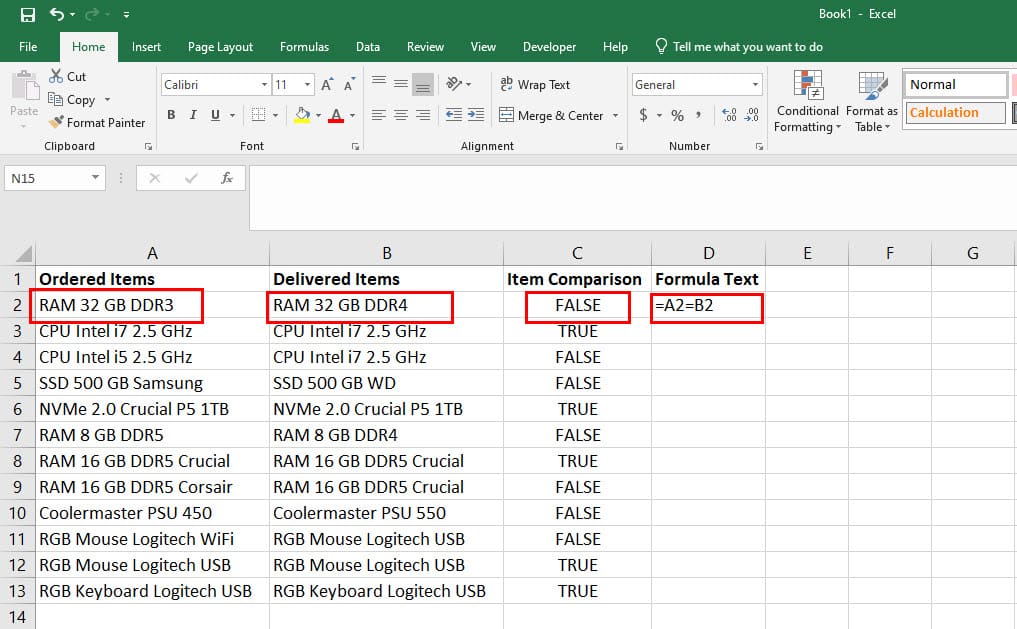This screenshot has height=629, width=1017.
Task: Apply Accounting dollar format
Action: tap(643, 115)
